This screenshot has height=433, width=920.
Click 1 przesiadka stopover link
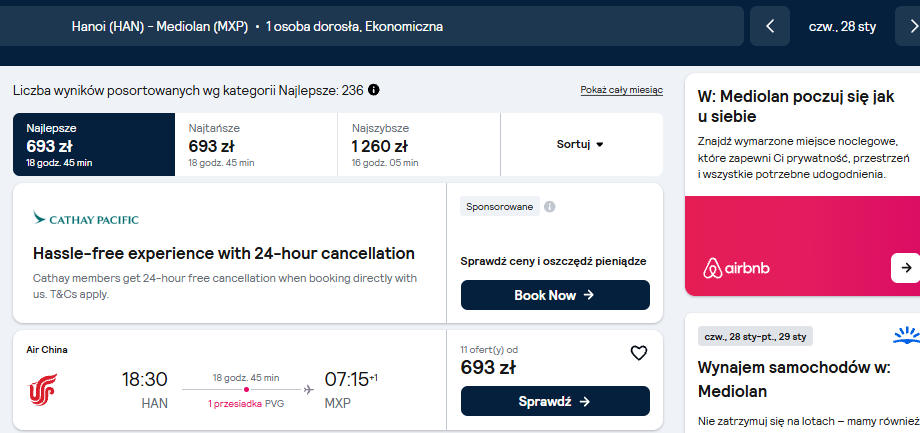235,404
